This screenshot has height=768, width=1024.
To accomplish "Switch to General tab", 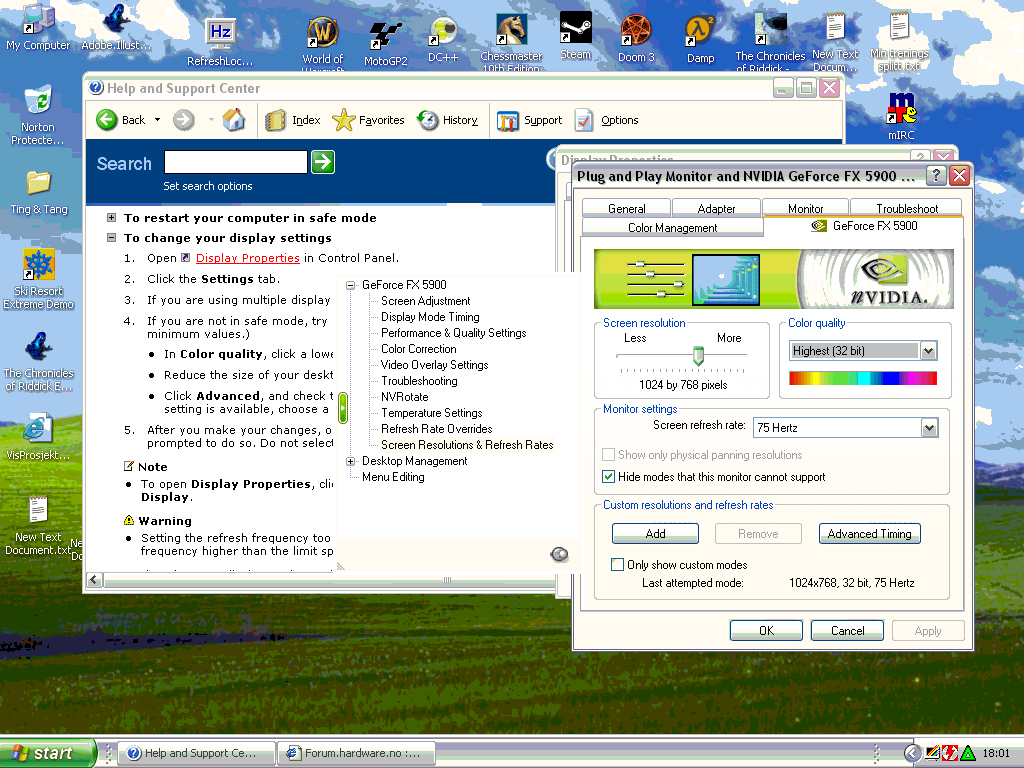I will pyautogui.click(x=626, y=208).
